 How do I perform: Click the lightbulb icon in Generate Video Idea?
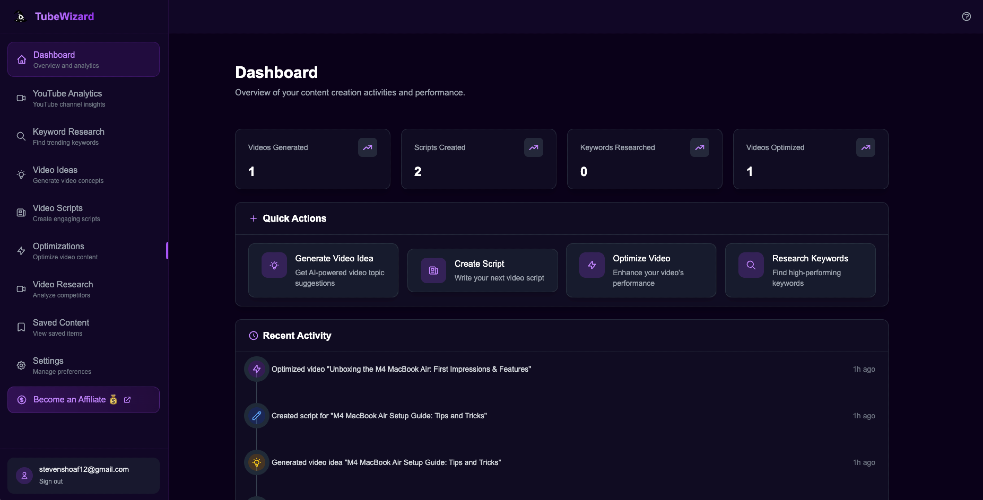pyautogui.click(x=274, y=265)
